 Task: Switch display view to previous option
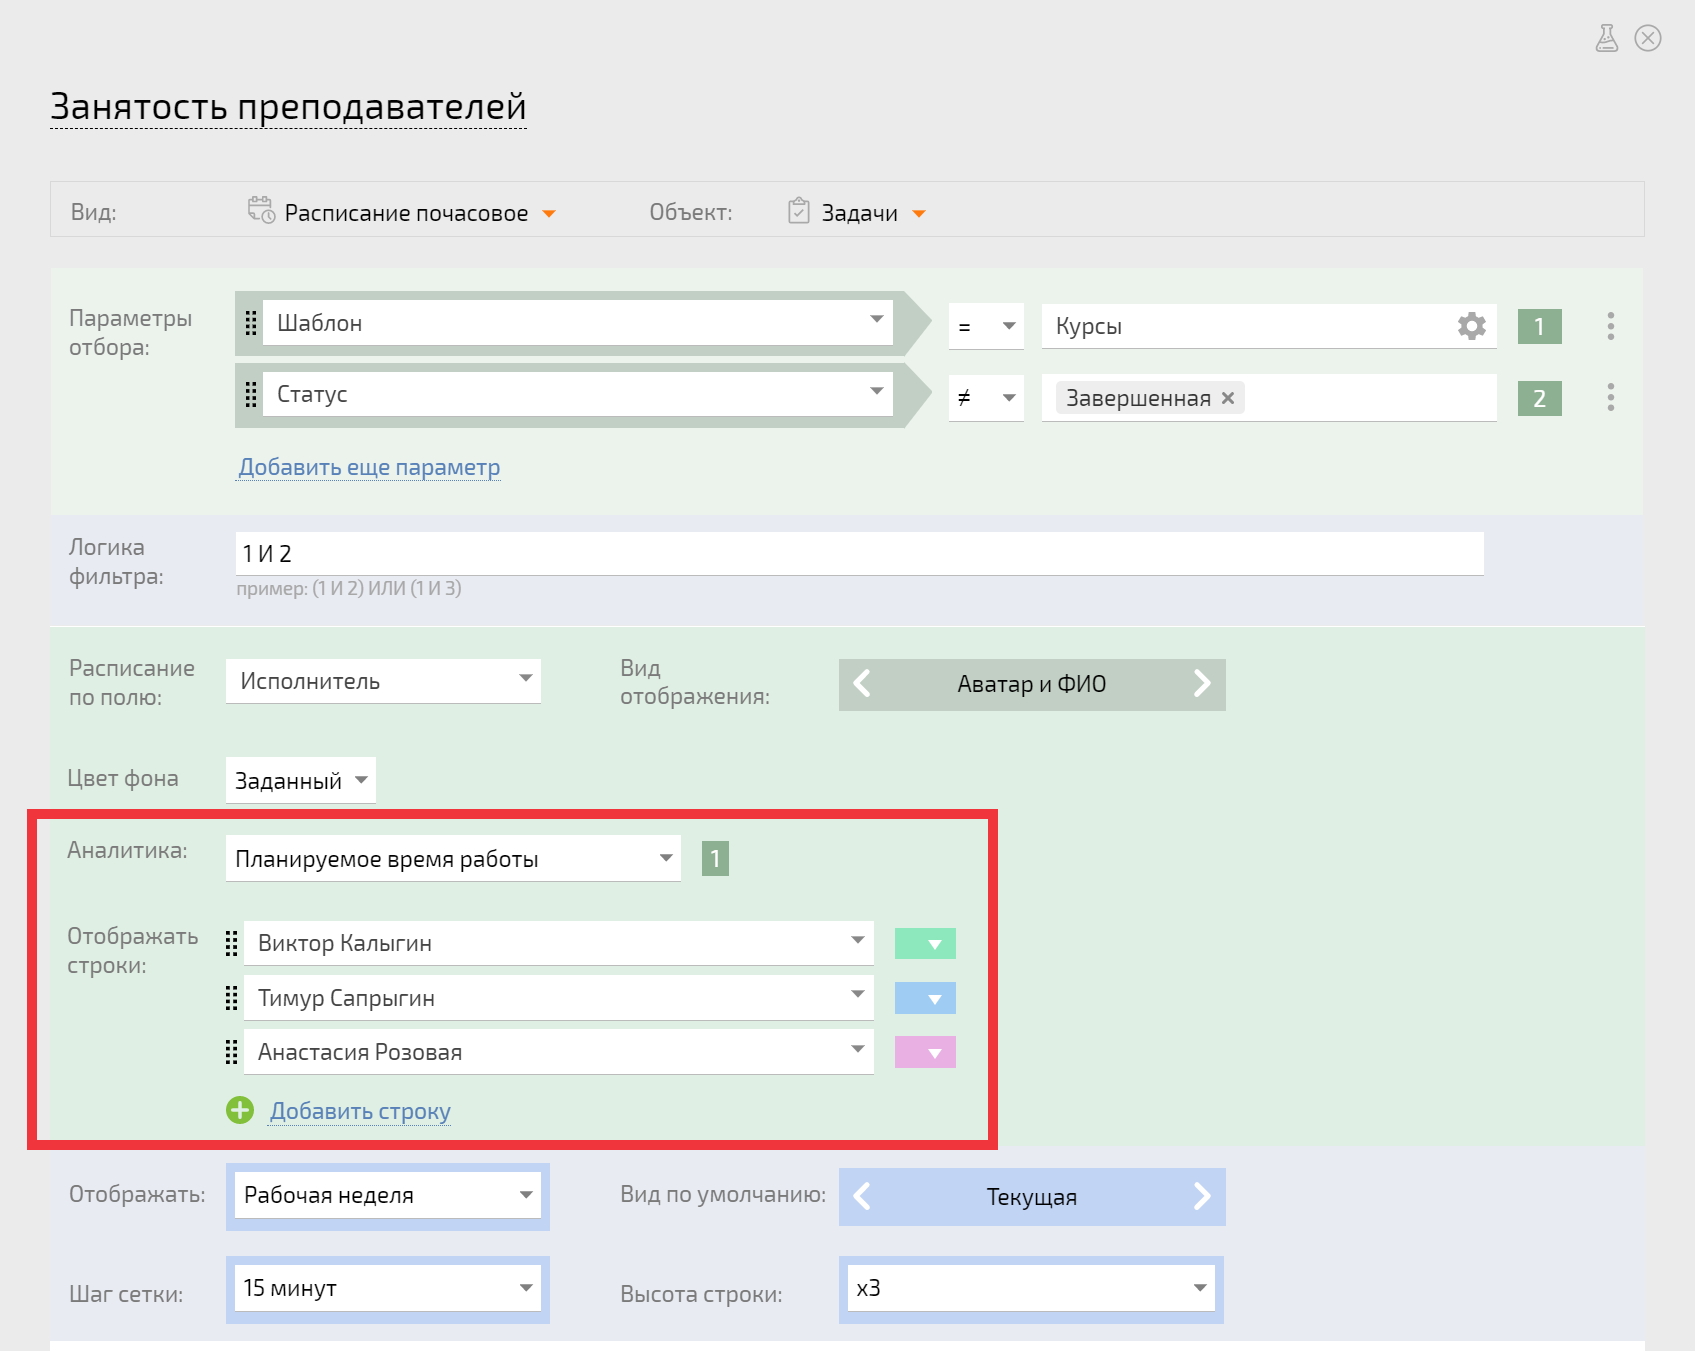(862, 684)
